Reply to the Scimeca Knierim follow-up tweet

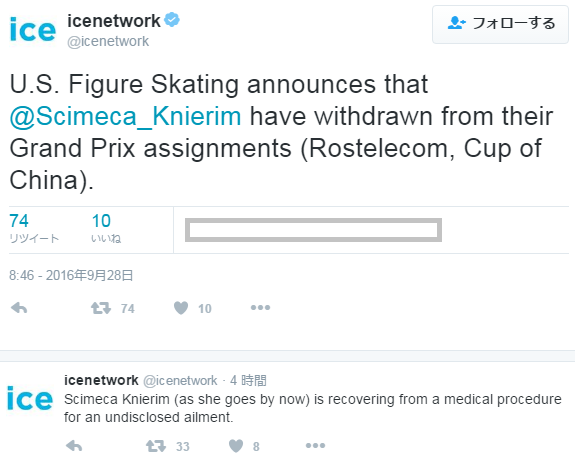coord(74,446)
